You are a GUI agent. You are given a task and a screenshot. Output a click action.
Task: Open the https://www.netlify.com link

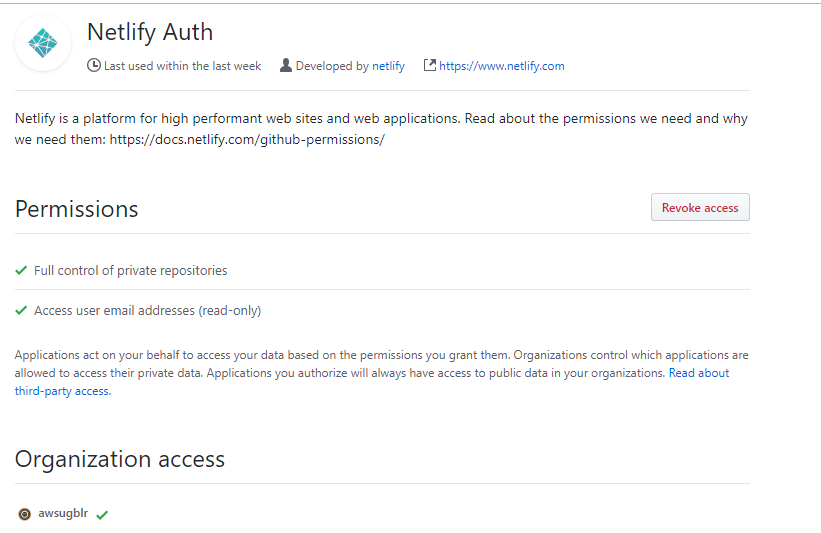502,66
